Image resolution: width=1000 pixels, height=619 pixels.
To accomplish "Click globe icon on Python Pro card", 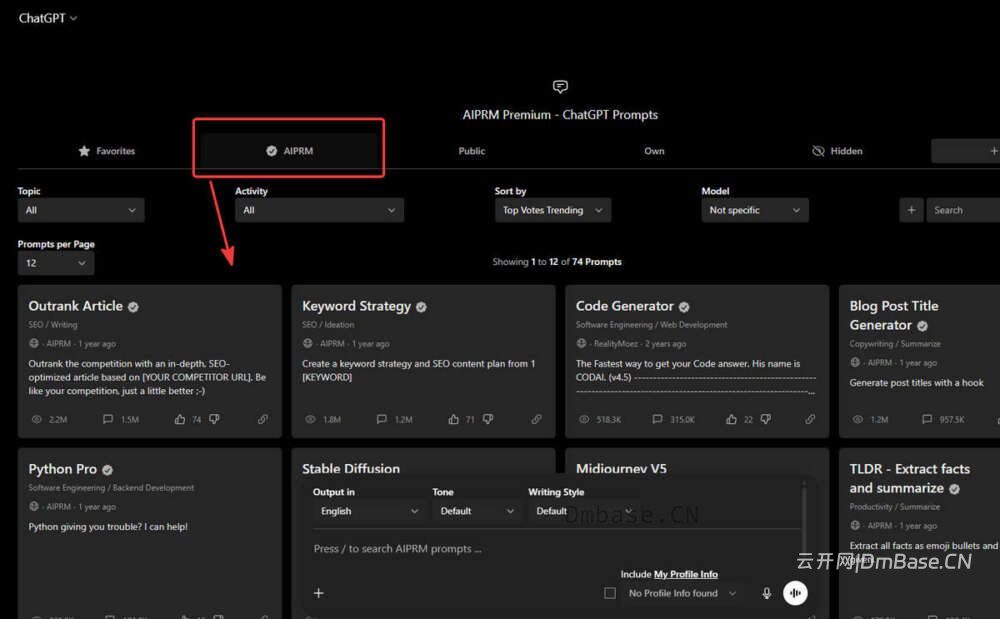I will pos(34,506).
